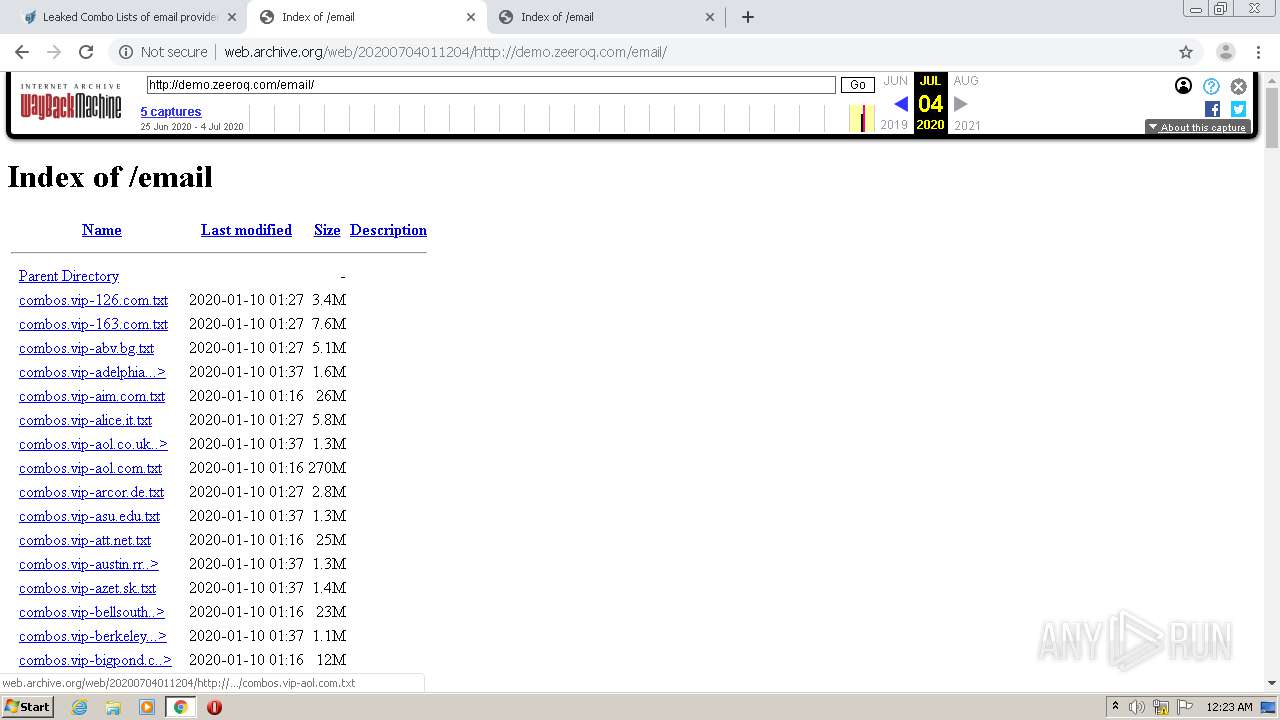
Task: Close the third Index of /email tab
Action: coord(710,17)
